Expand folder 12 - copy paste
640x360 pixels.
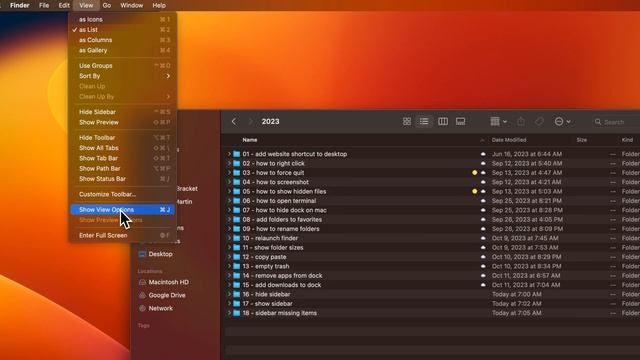click(229, 257)
